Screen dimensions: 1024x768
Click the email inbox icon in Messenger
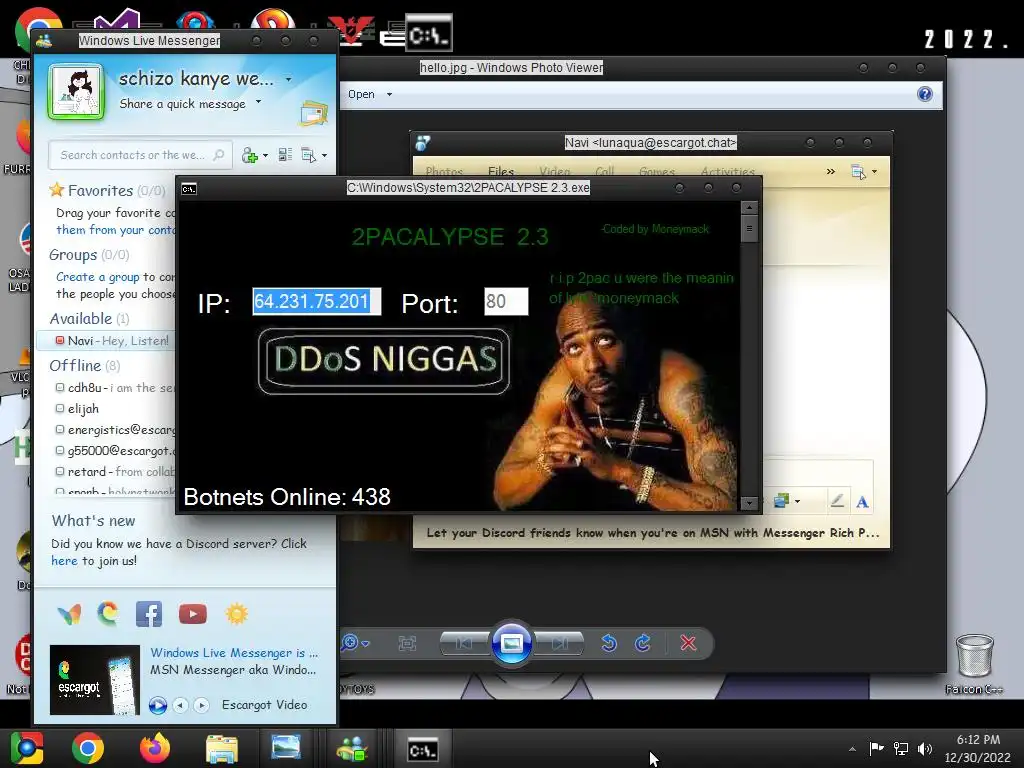[314, 113]
